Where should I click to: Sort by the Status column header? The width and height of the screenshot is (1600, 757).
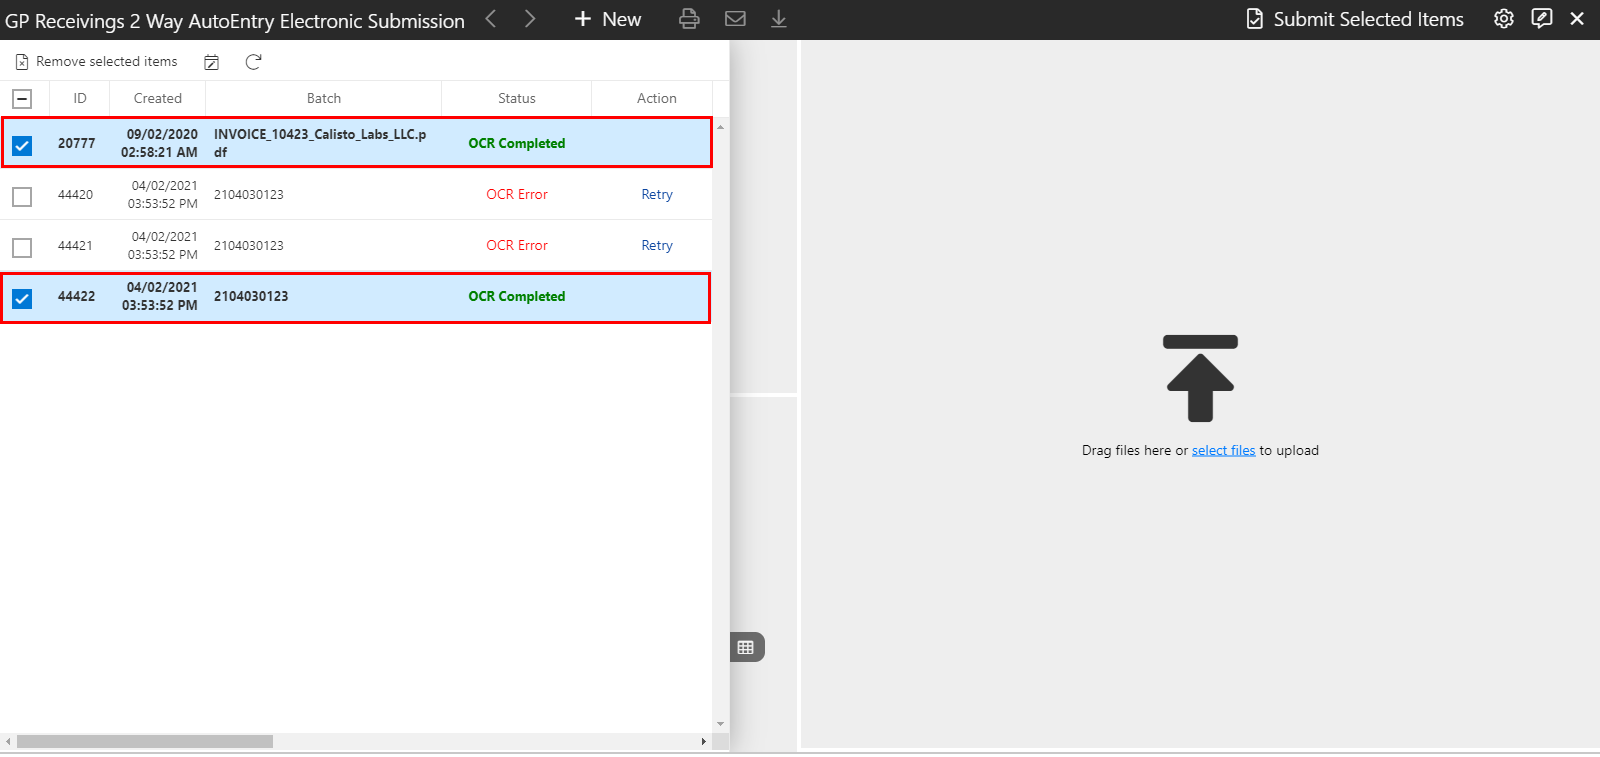(x=516, y=98)
